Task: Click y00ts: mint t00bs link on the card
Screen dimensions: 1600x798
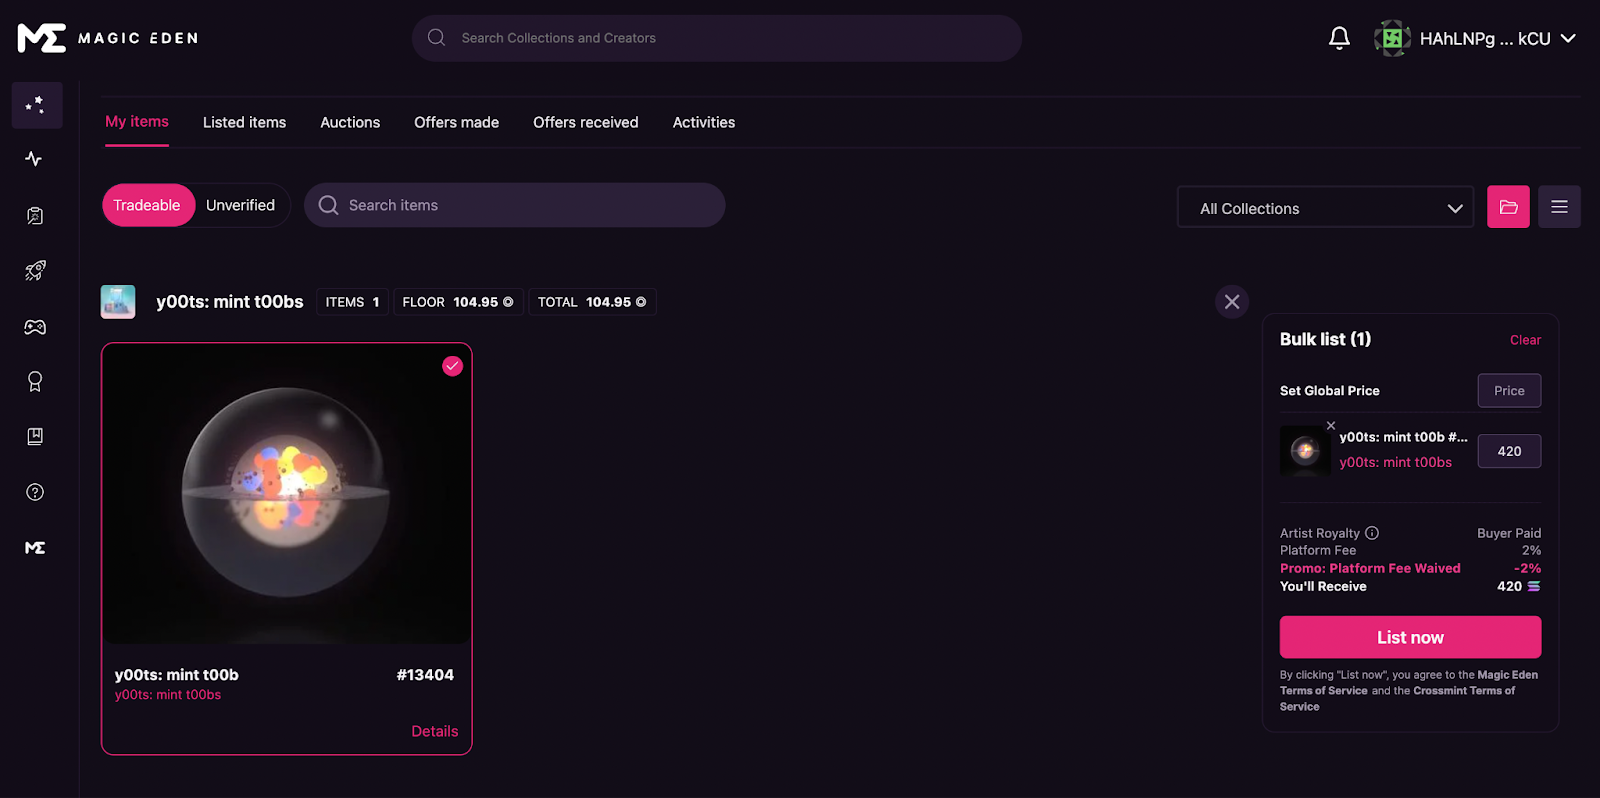Action: 168,695
